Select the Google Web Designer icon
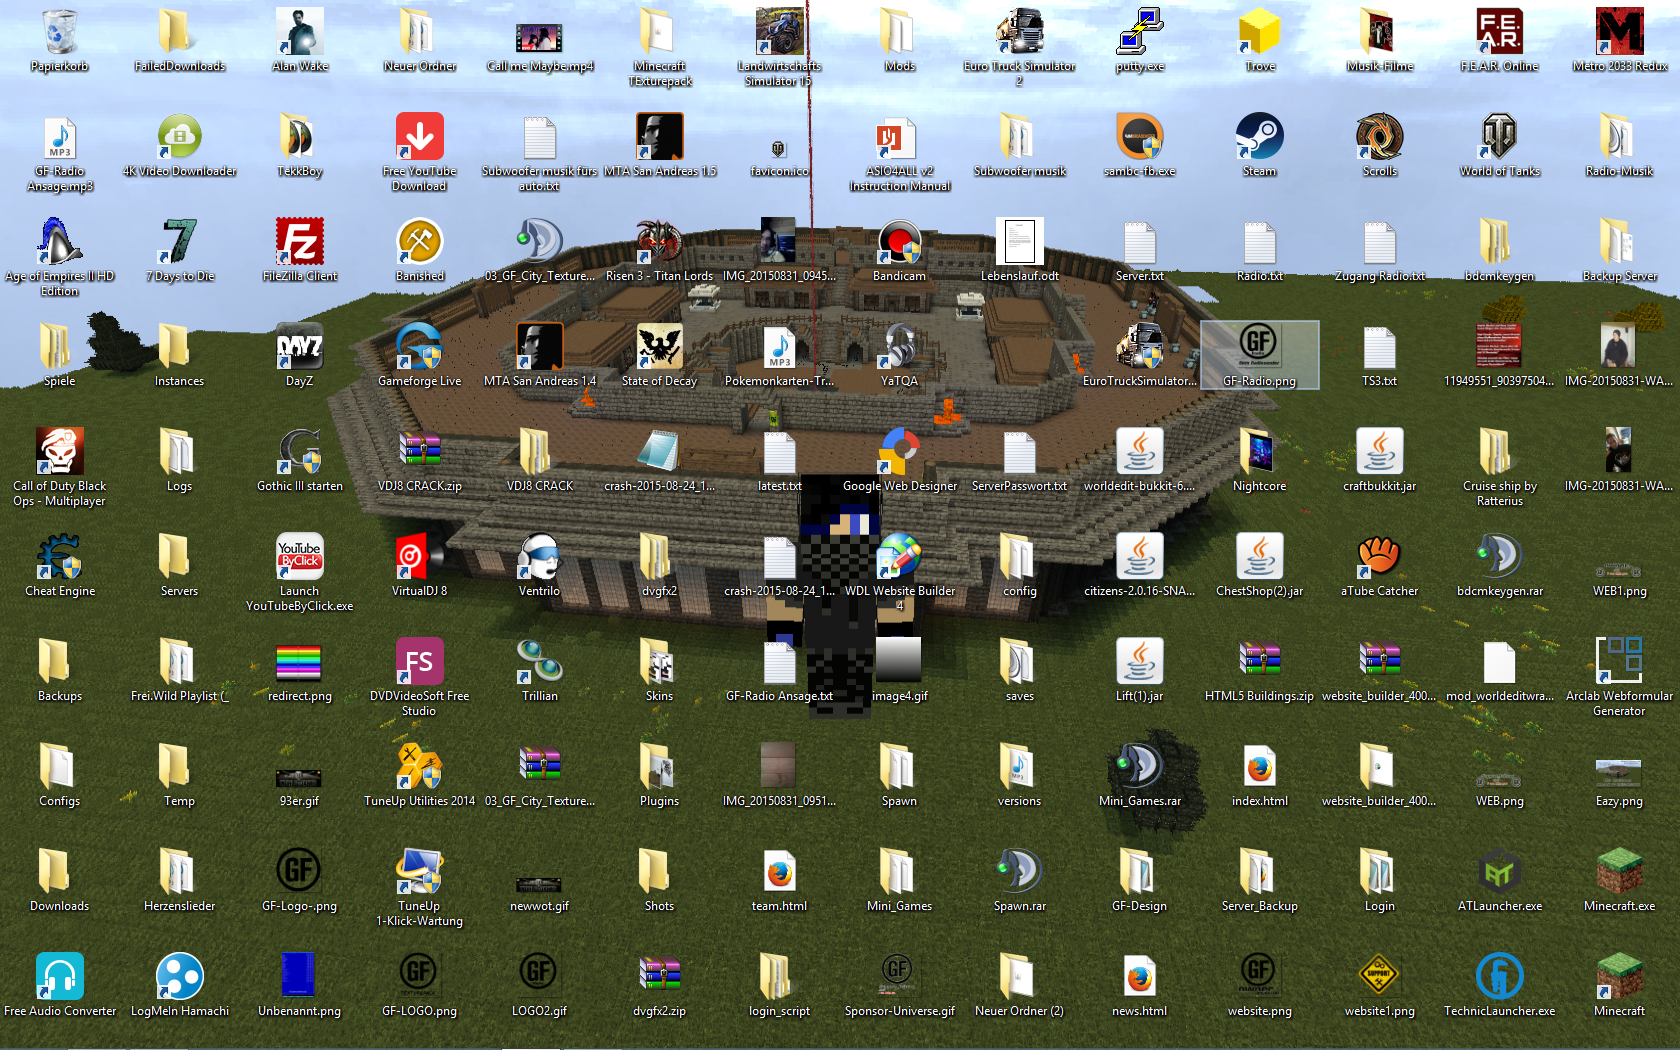The height and width of the screenshot is (1050, 1680). 899,453
